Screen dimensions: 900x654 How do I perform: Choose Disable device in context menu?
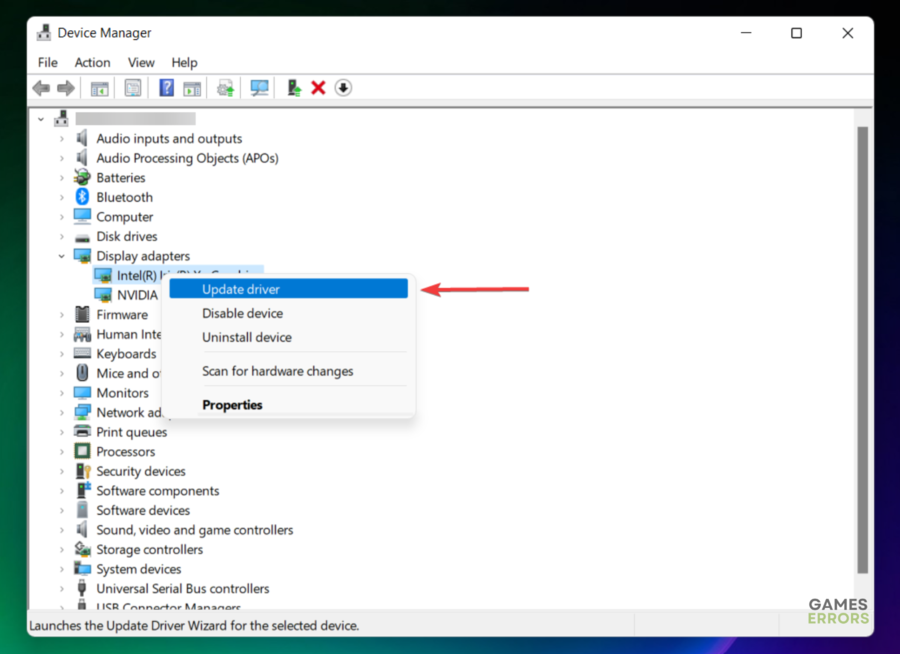click(242, 313)
